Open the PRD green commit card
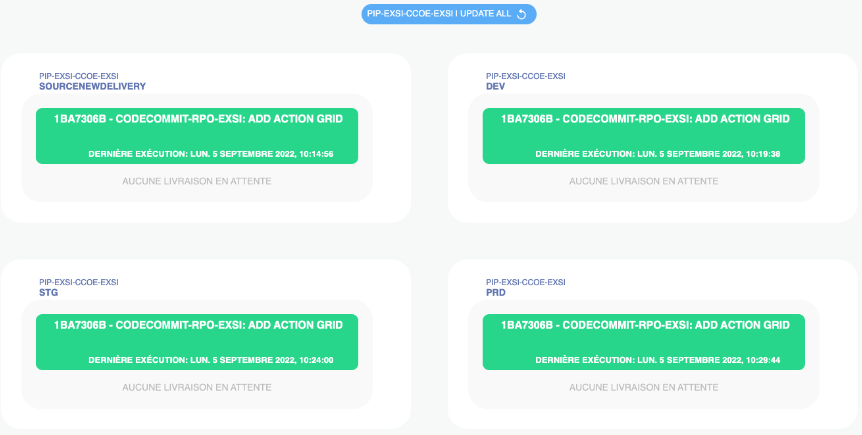Screen dimensions: 862x435 pyautogui.click(x=644, y=342)
